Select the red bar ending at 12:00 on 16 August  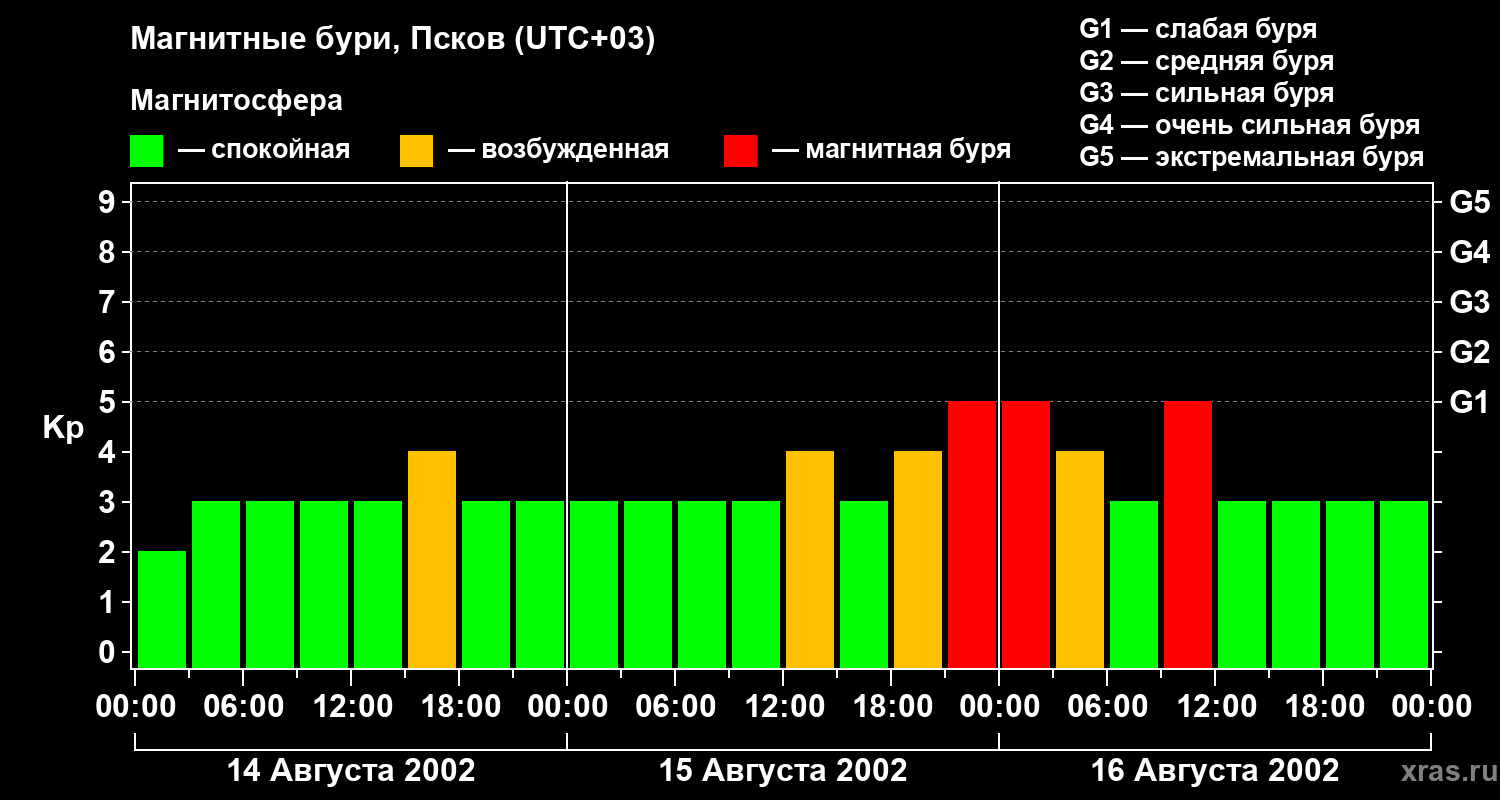[1188, 534]
